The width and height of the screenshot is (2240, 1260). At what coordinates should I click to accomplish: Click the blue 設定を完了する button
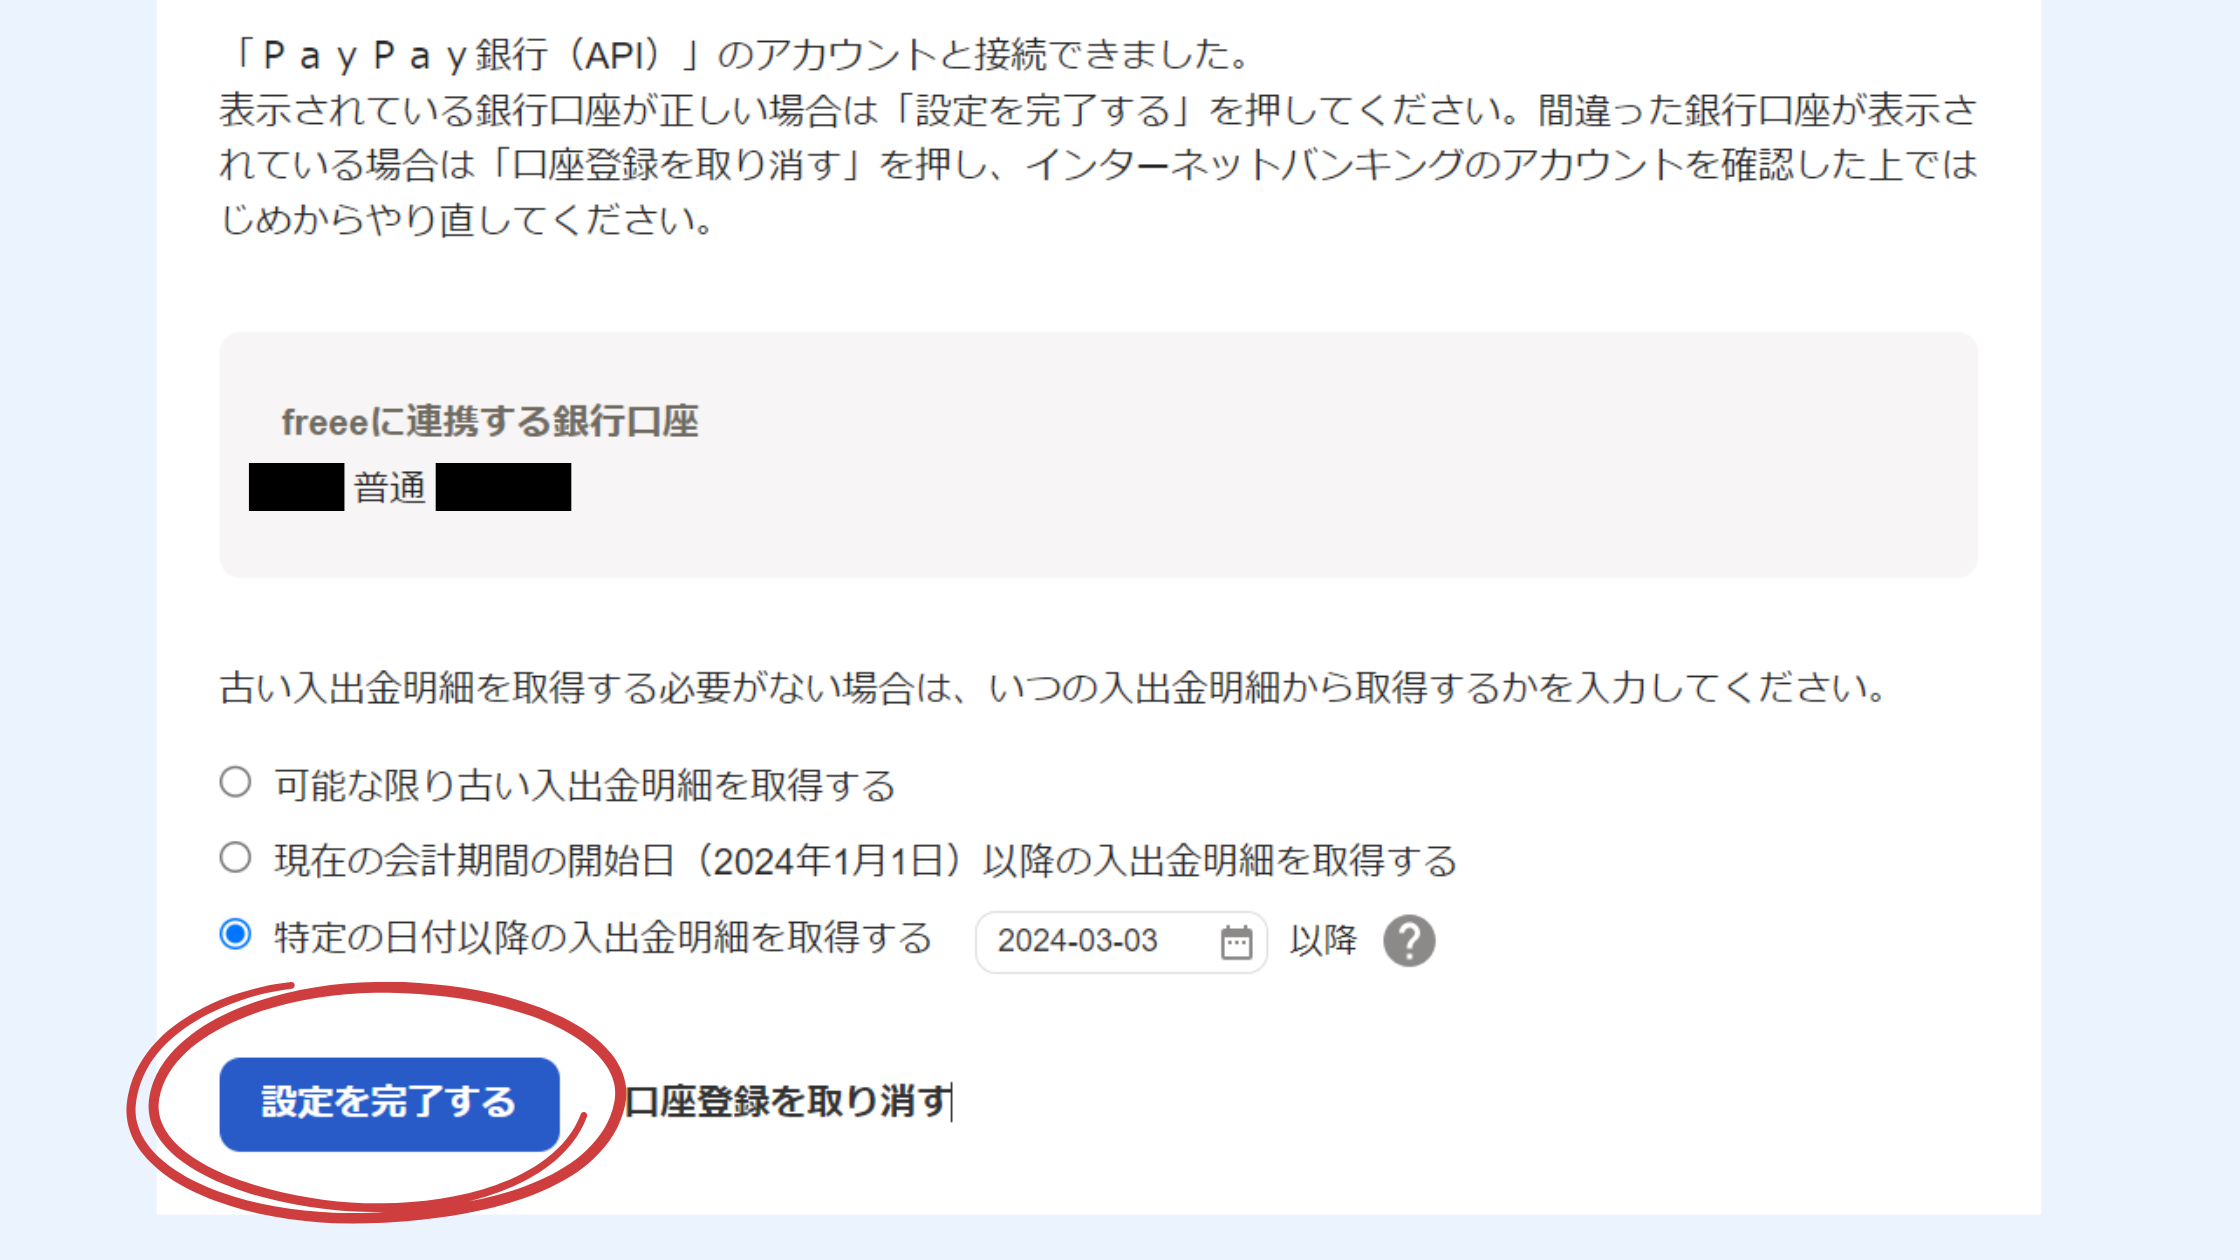click(389, 1103)
